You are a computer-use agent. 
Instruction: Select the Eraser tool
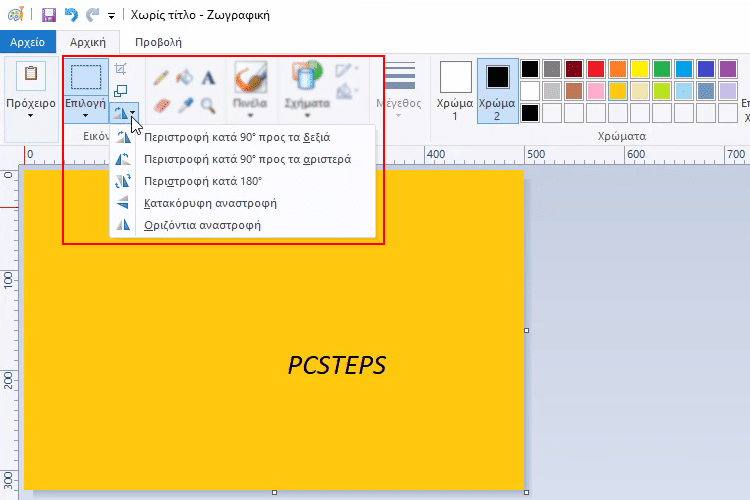click(161, 105)
